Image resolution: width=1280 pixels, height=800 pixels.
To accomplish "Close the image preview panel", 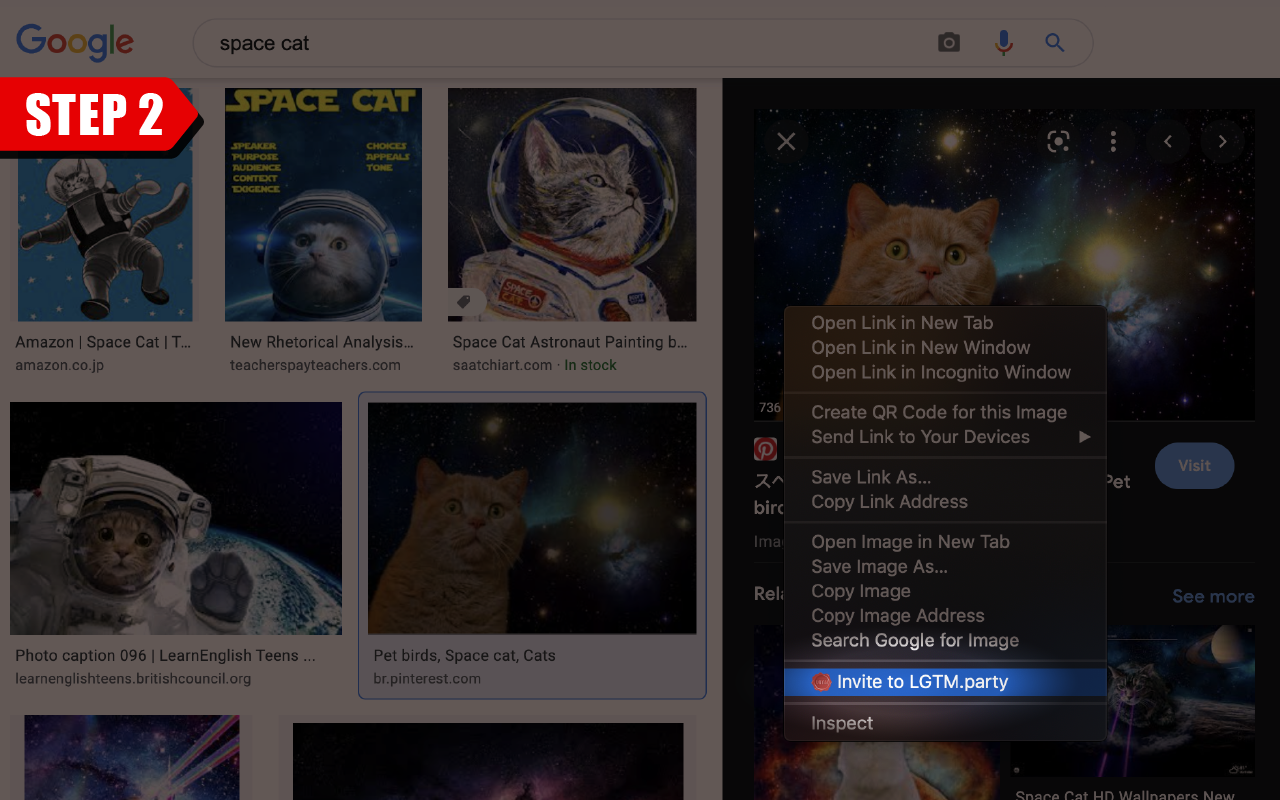I will tap(786, 142).
